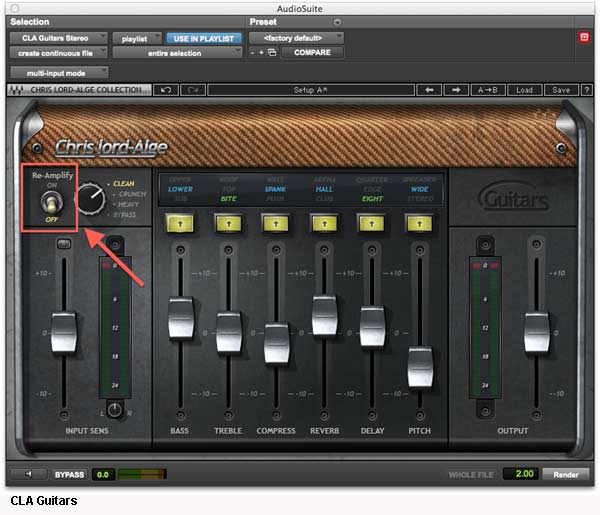This screenshot has width=600, height=515.
Task: Click the 0.0 level value field
Action: point(103,474)
